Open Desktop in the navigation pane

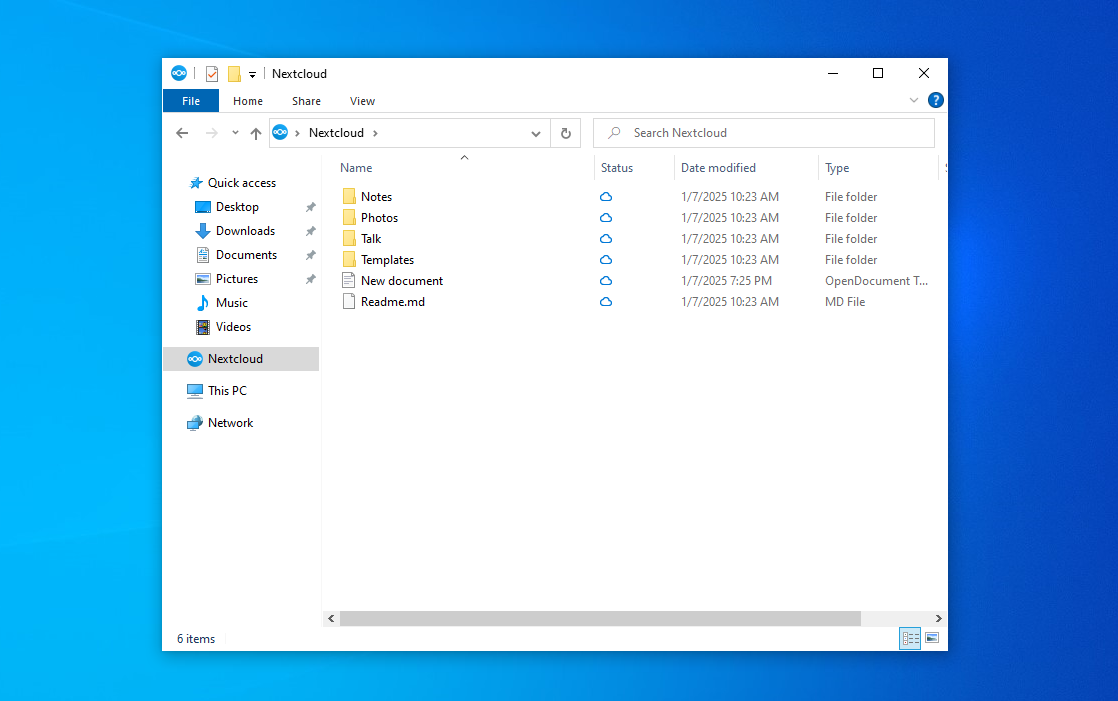[x=237, y=207]
